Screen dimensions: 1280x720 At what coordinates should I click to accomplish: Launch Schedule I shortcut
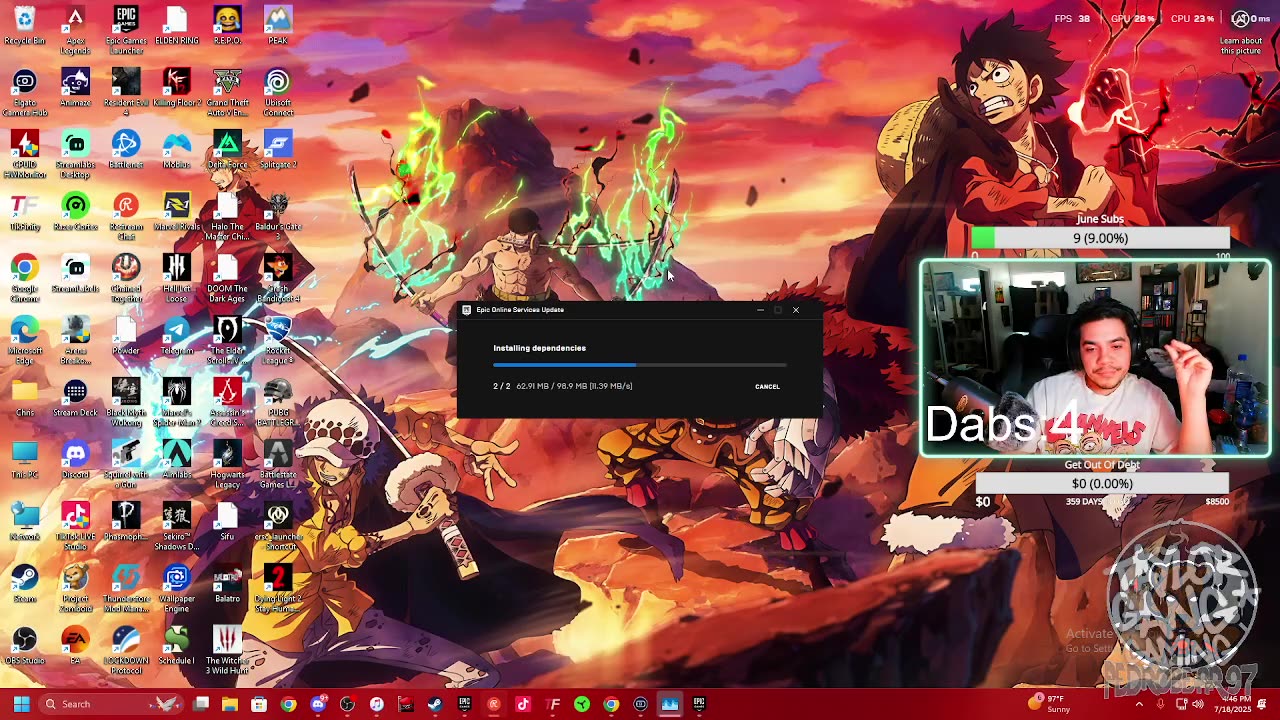pyautogui.click(x=177, y=647)
